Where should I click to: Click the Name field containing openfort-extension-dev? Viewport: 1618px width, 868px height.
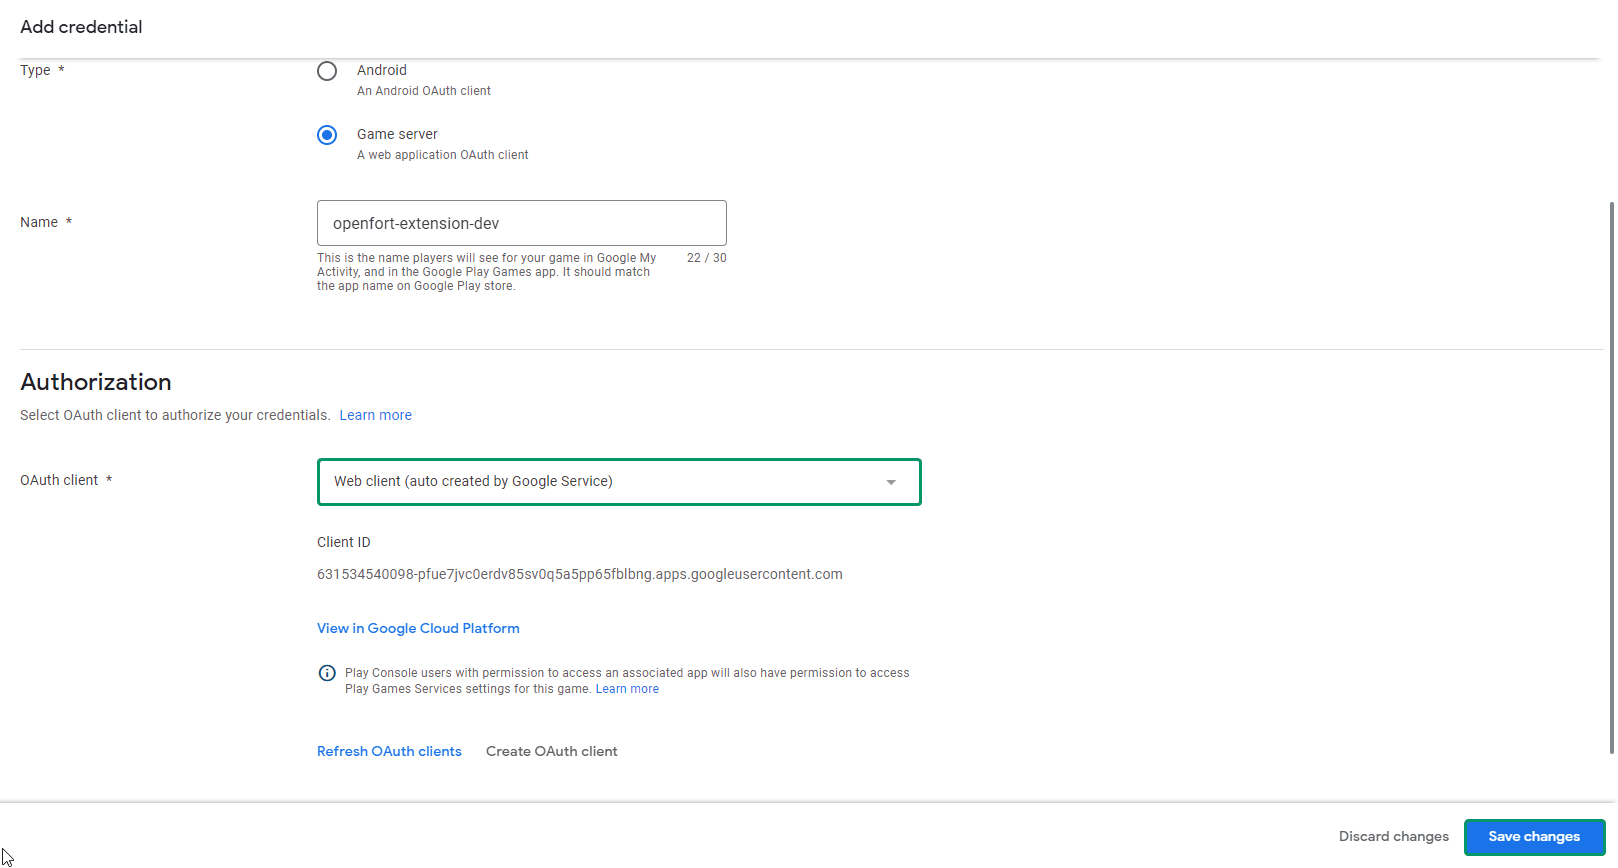[521, 223]
